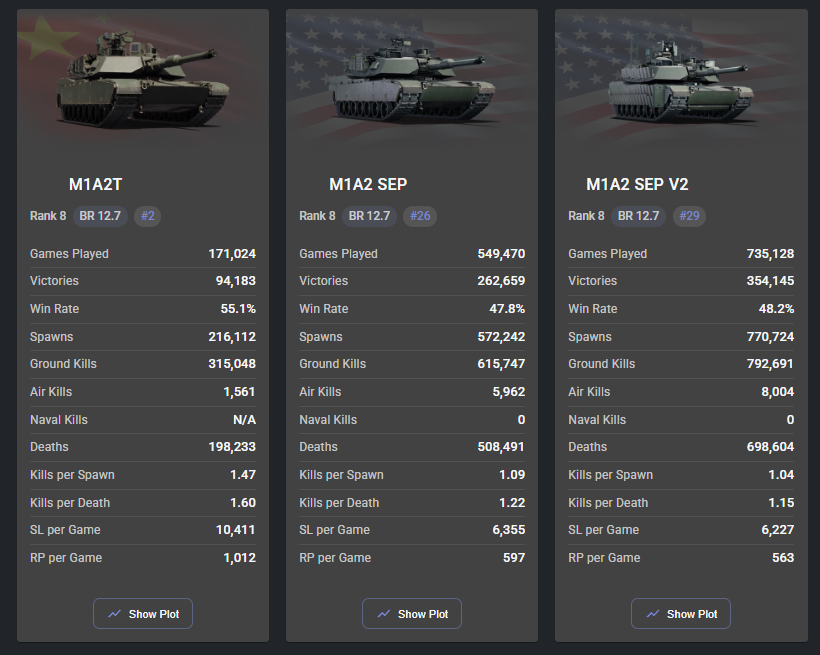This screenshot has height=655, width=820.
Task: Click the BR 12.7 badge on M1A2 SEP
Action: click(x=369, y=216)
